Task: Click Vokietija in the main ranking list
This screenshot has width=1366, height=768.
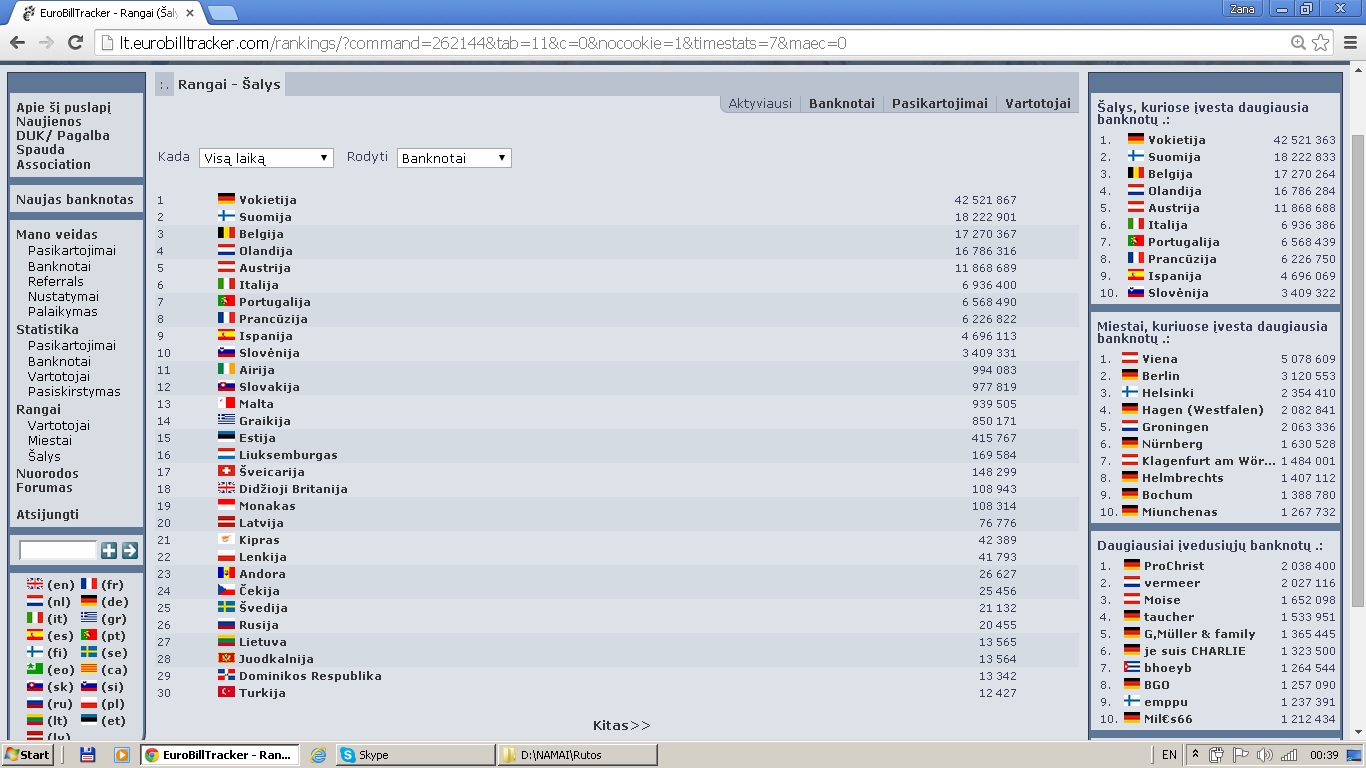Action: (267, 200)
